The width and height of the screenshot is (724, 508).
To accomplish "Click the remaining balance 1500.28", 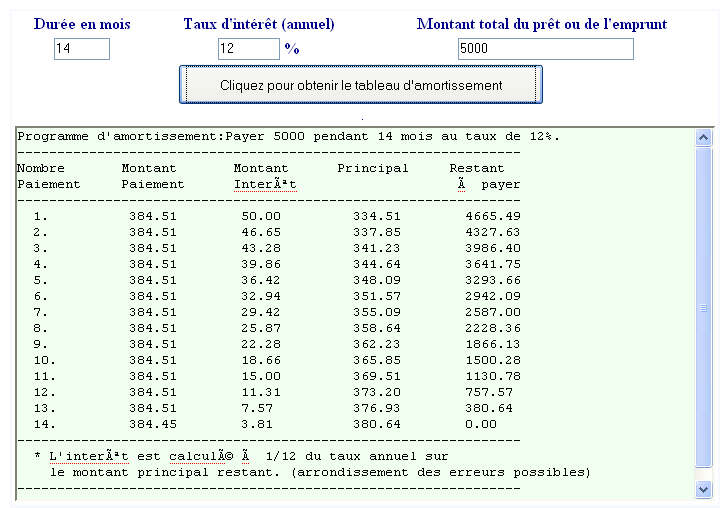I will [x=493, y=360].
